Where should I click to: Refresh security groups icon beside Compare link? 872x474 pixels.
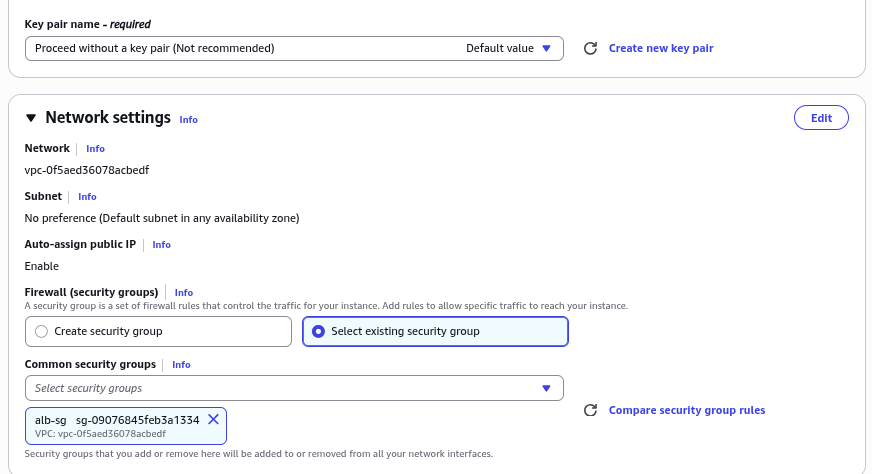tap(590, 410)
